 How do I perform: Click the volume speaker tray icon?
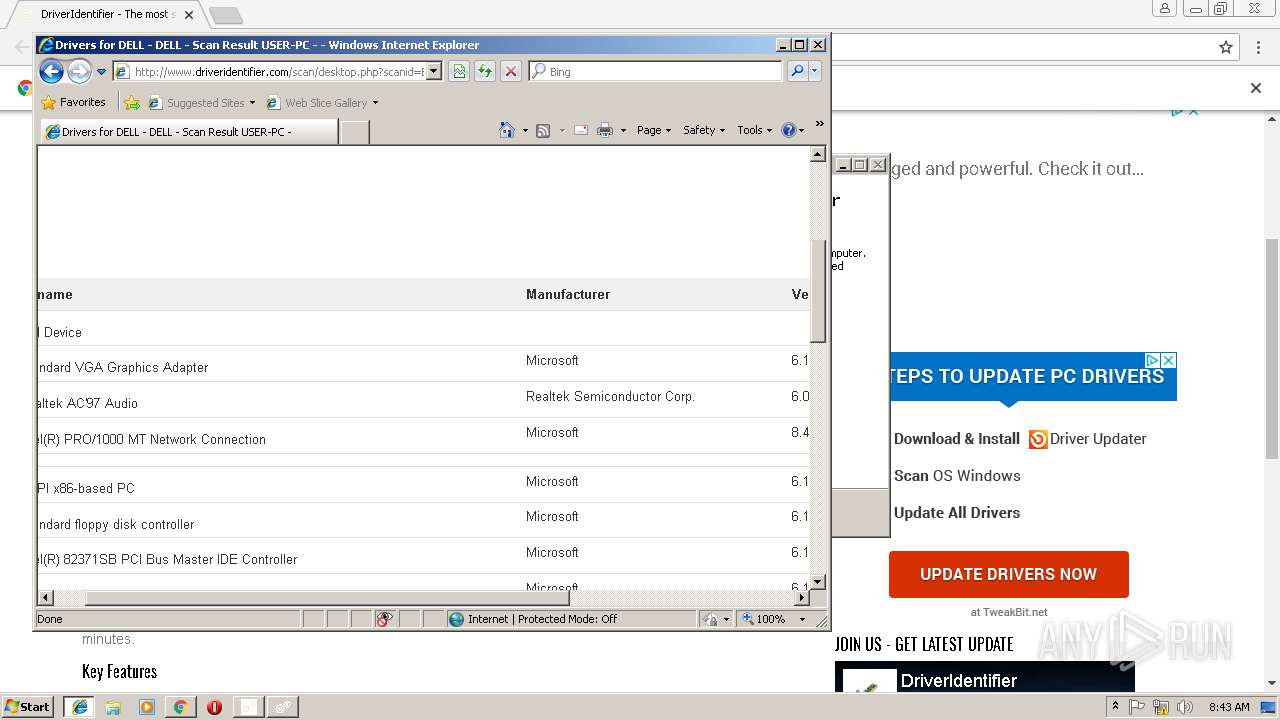tap(1185, 706)
